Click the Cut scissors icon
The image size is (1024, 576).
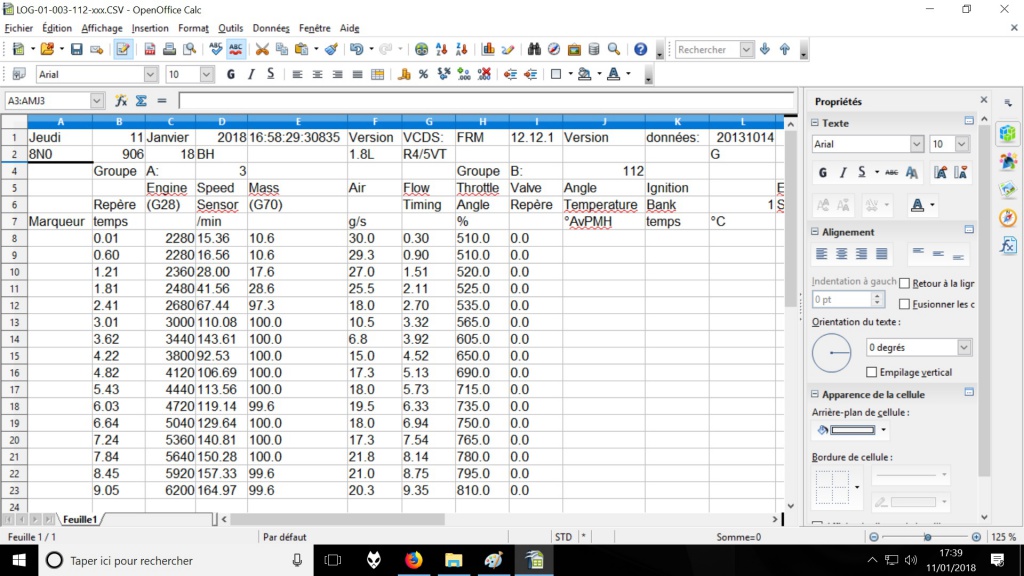(x=262, y=49)
